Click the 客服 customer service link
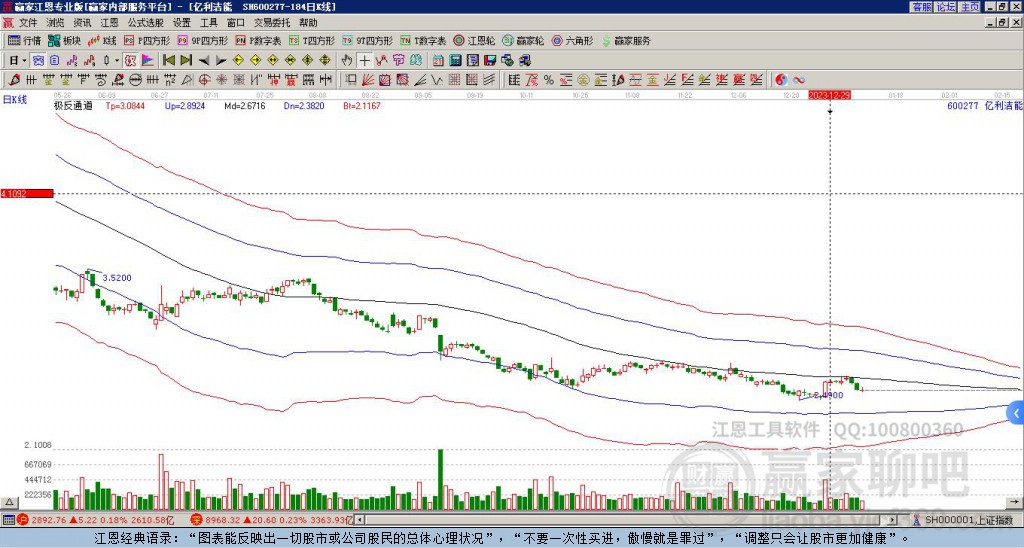The height and width of the screenshot is (548, 1024). (921, 6)
